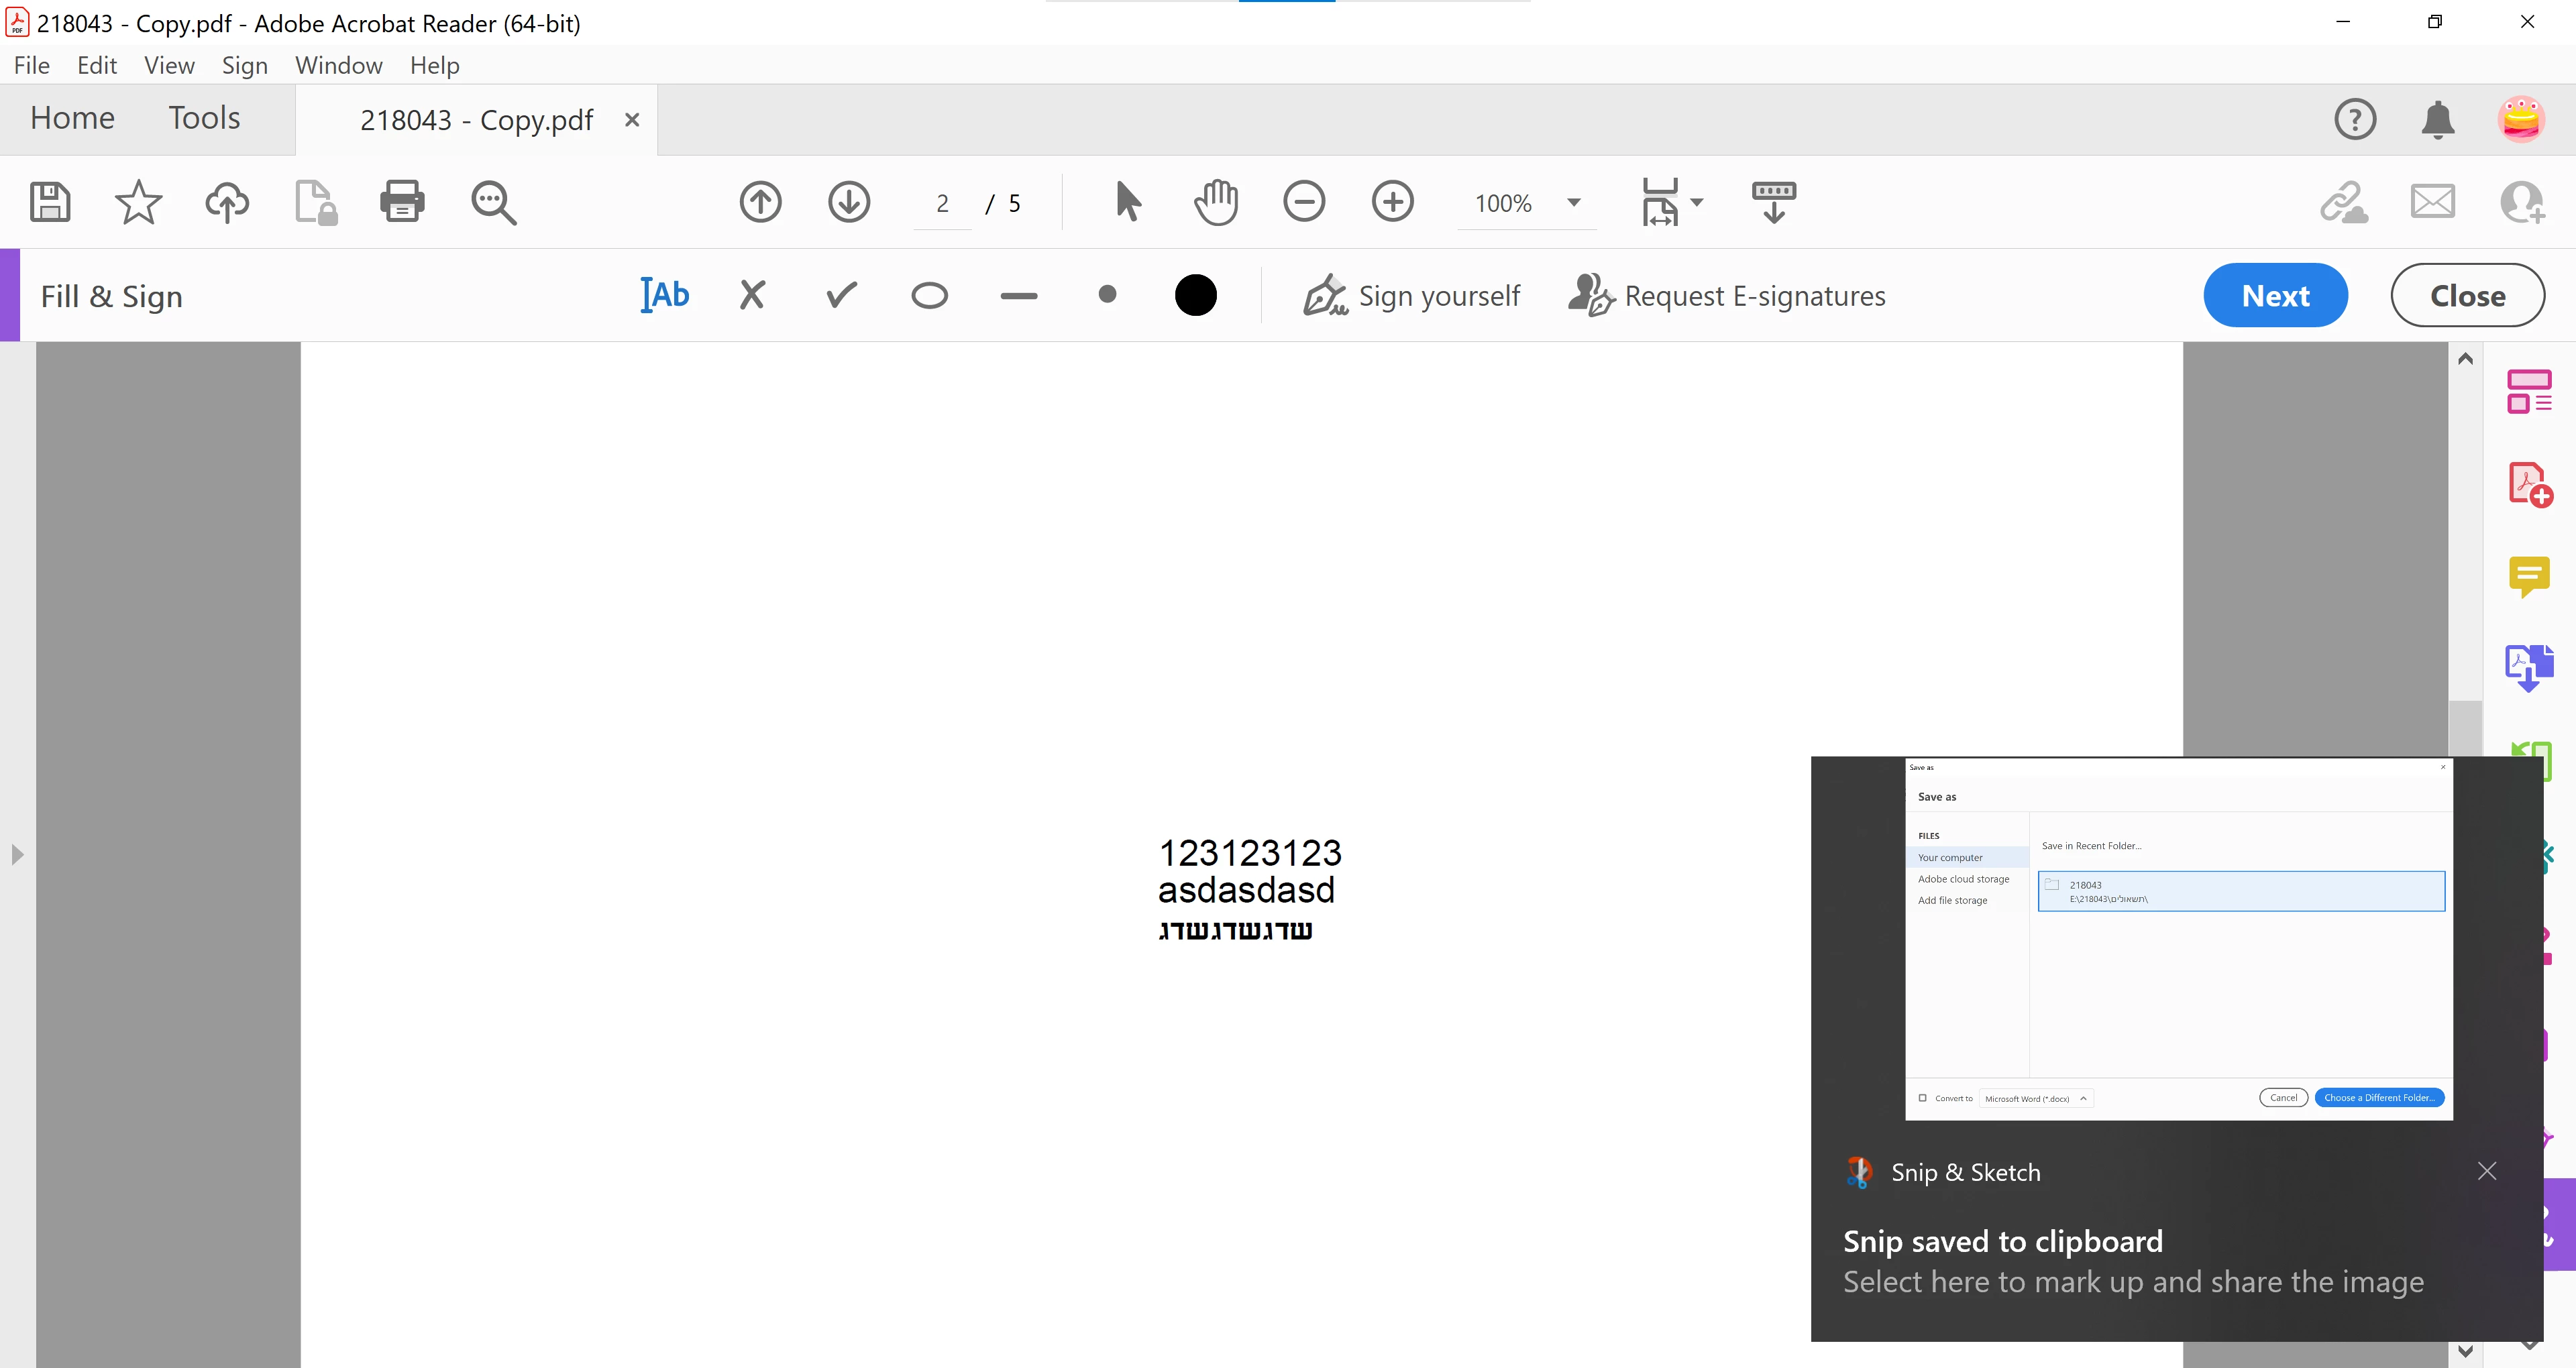Click the page number input field

942,204
